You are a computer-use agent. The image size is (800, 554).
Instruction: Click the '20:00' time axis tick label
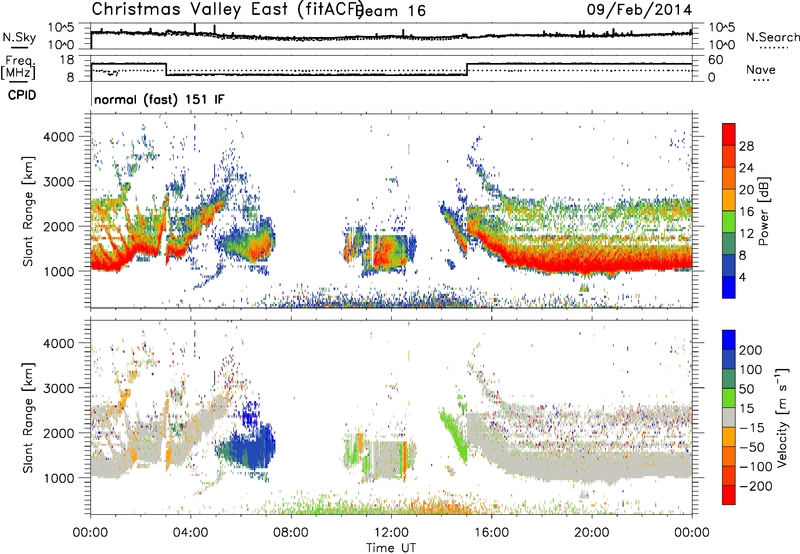point(591,533)
